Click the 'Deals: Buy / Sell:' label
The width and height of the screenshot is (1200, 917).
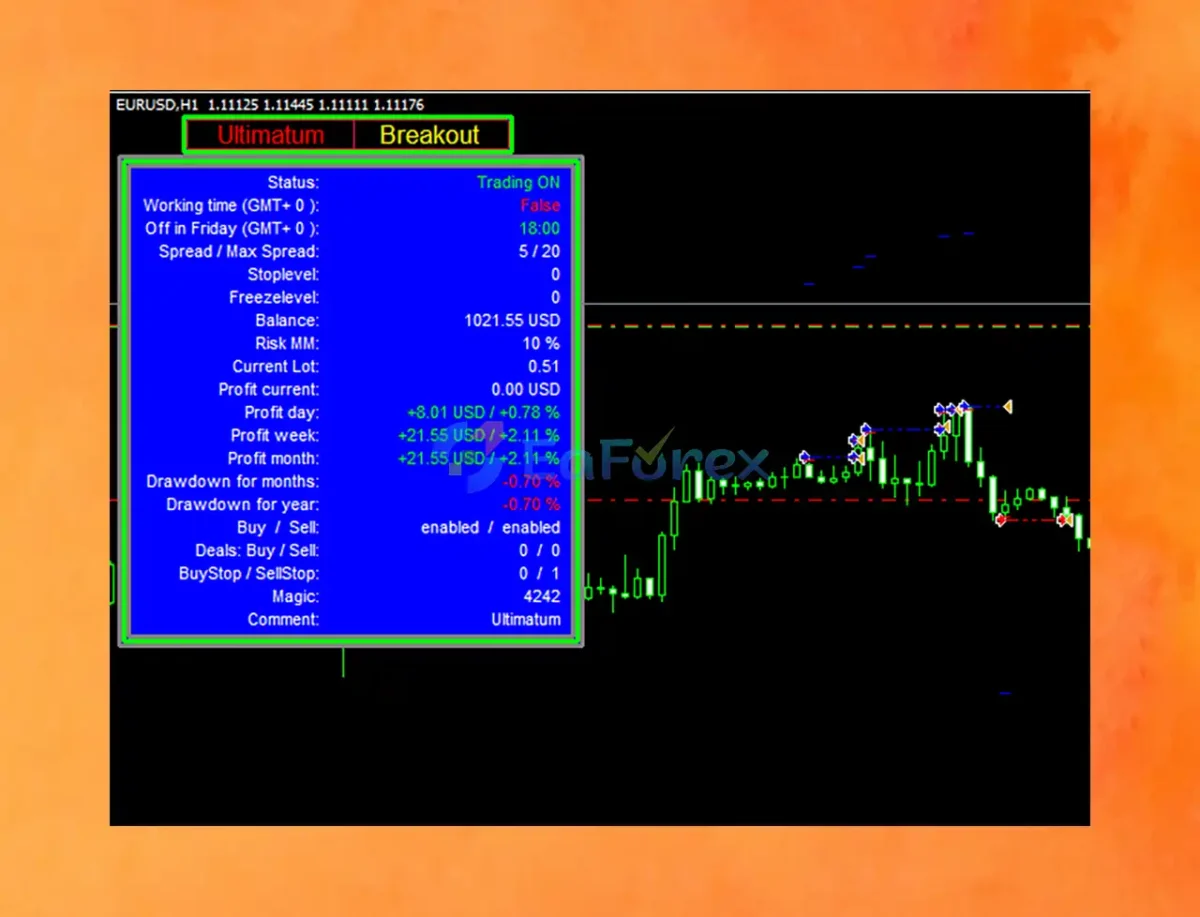tap(257, 550)
